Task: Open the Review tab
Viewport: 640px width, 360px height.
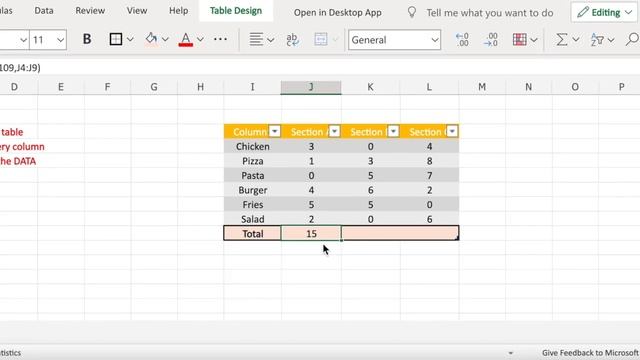Action: click(x=90, y=11)
